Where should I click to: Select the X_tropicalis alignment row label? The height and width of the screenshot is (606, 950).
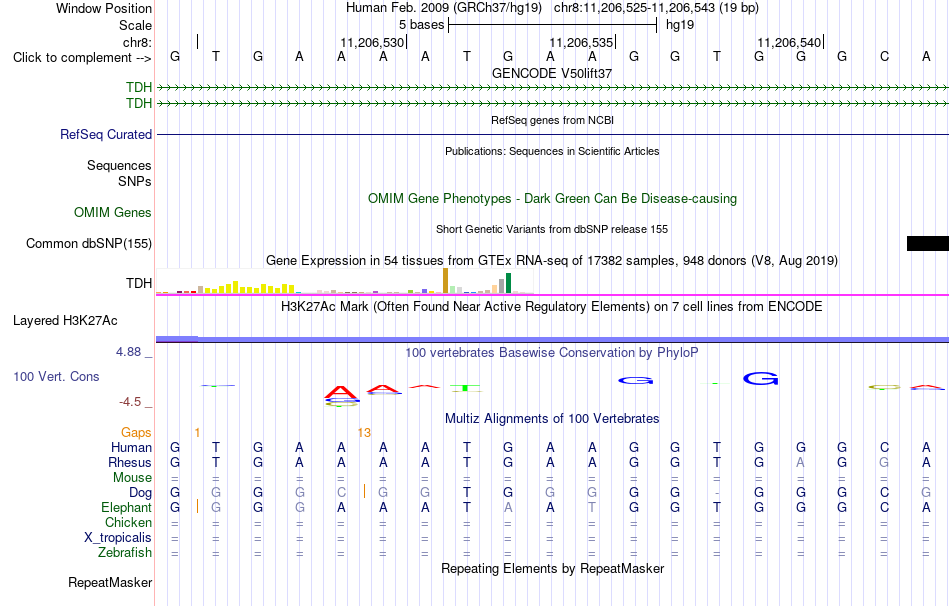pyautogui.click(x=118, y=538)
